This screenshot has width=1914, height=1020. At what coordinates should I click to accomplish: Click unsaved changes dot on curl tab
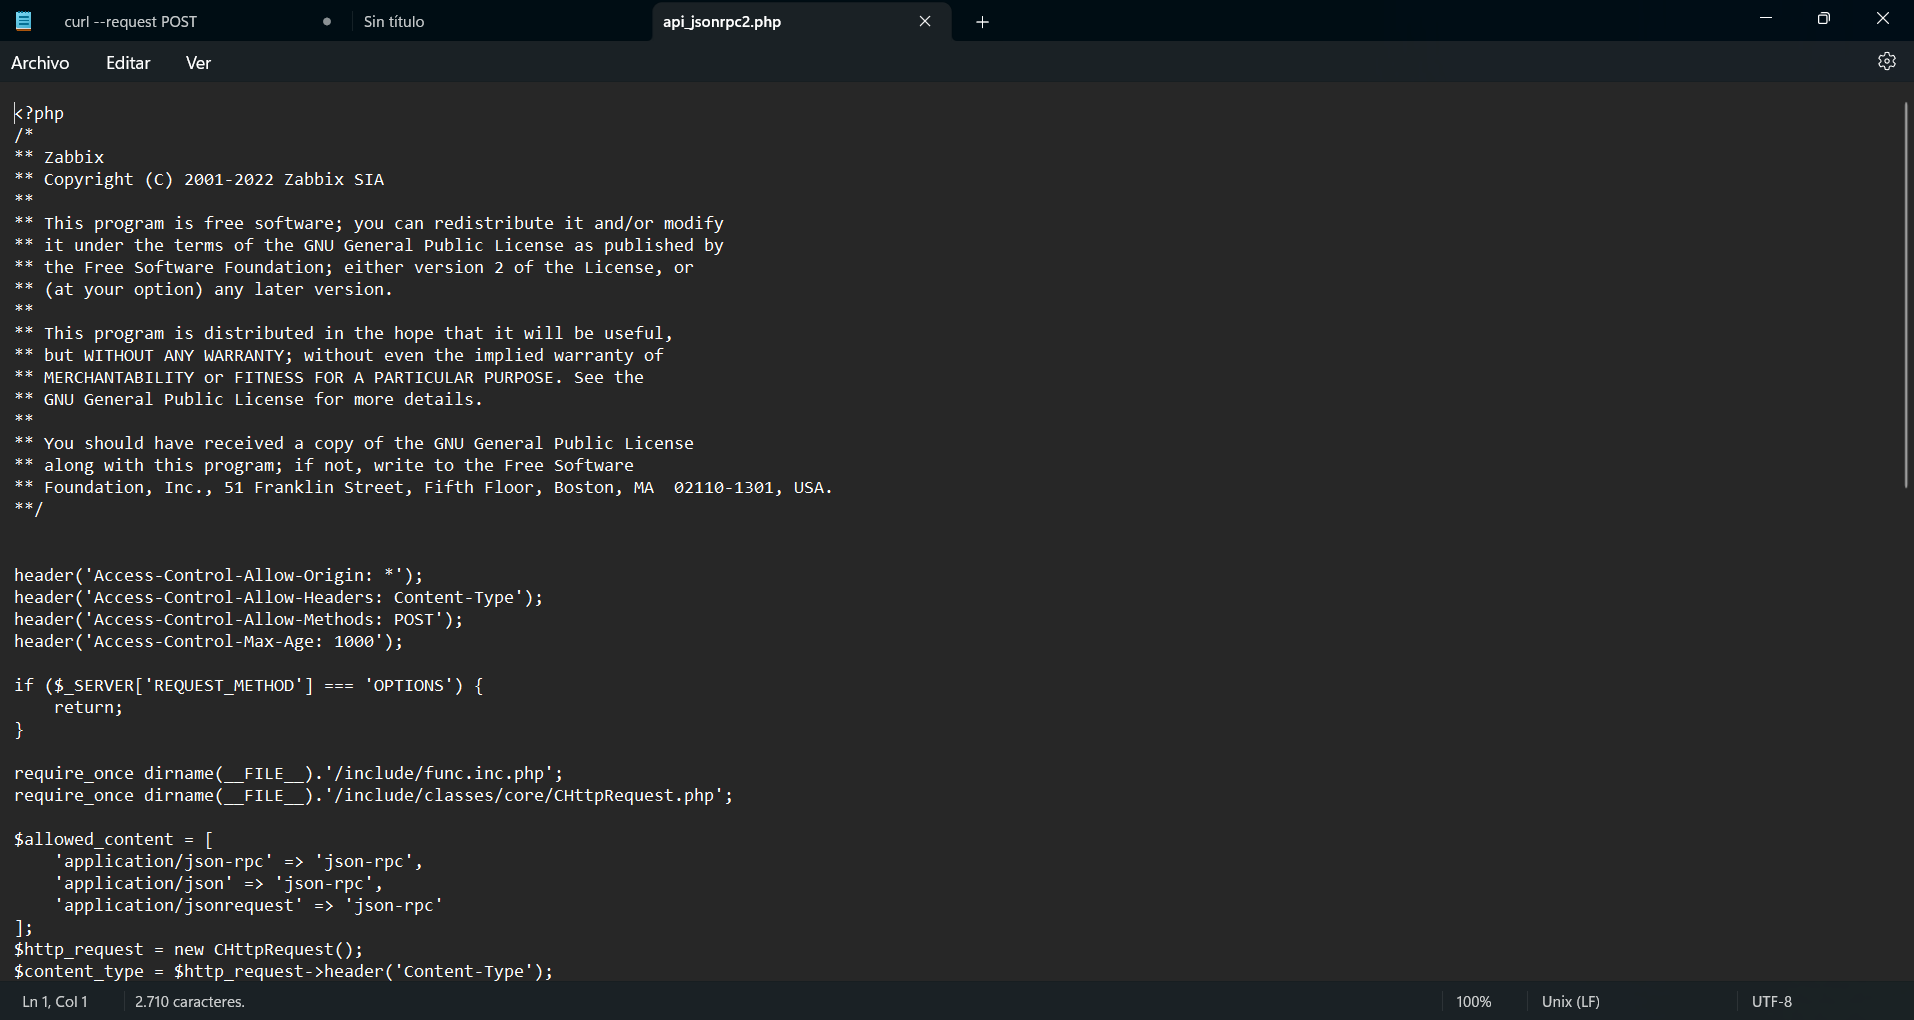point(327,22)
